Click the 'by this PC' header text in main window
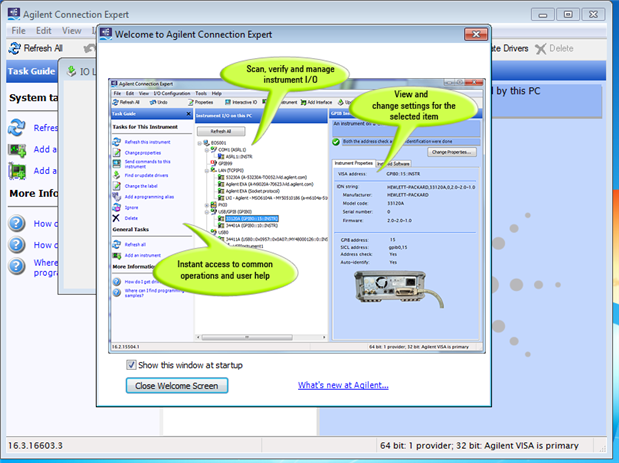619x463 pixels. coord(518,91)
